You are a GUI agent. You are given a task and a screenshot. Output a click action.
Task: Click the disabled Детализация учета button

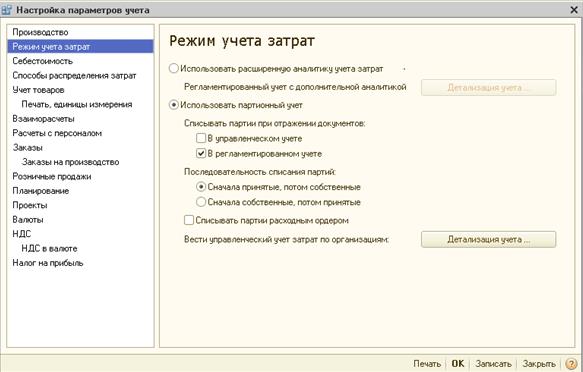489,88
